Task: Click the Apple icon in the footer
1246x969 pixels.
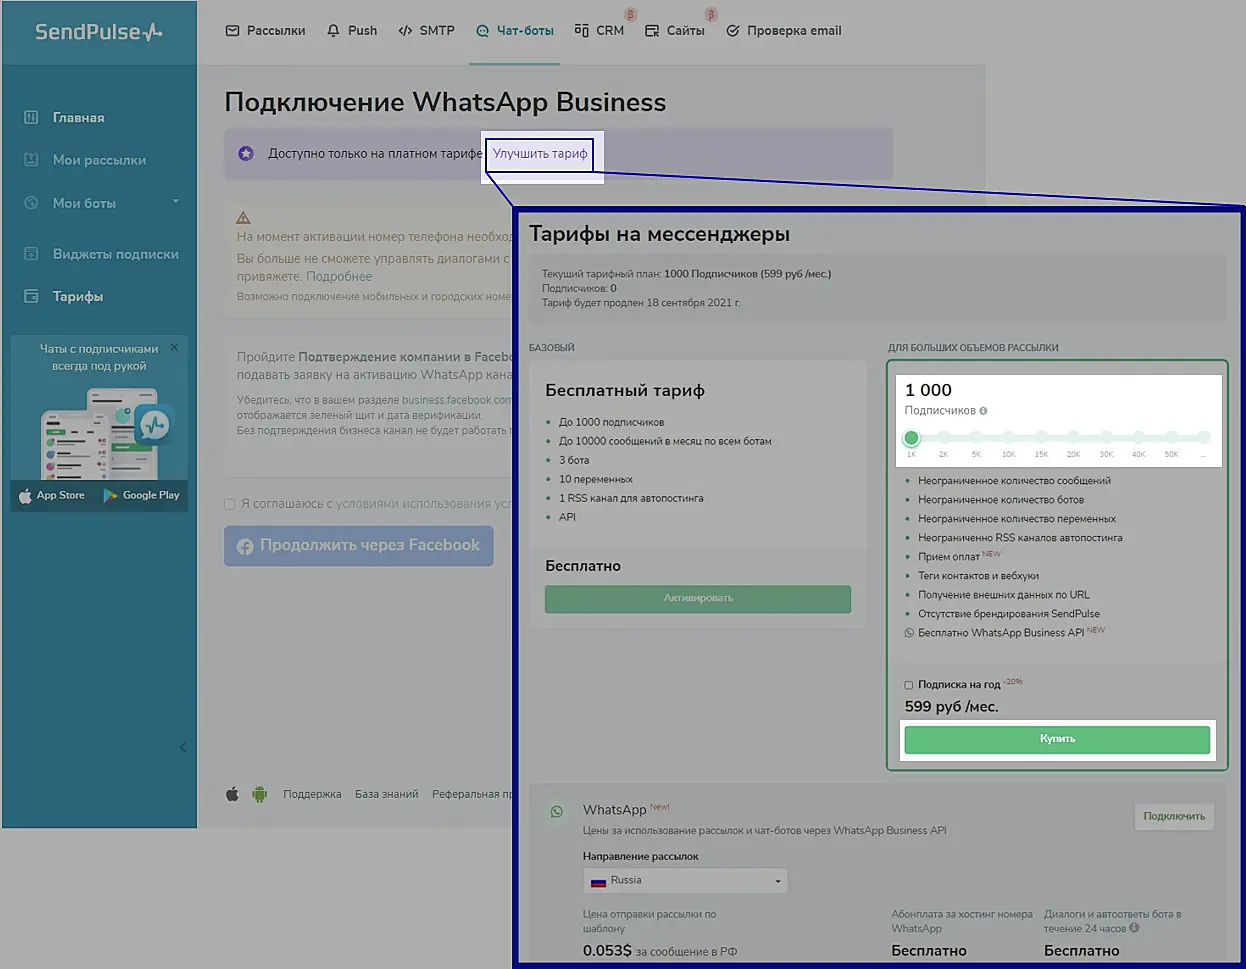Action: click(x=232, y=794)
